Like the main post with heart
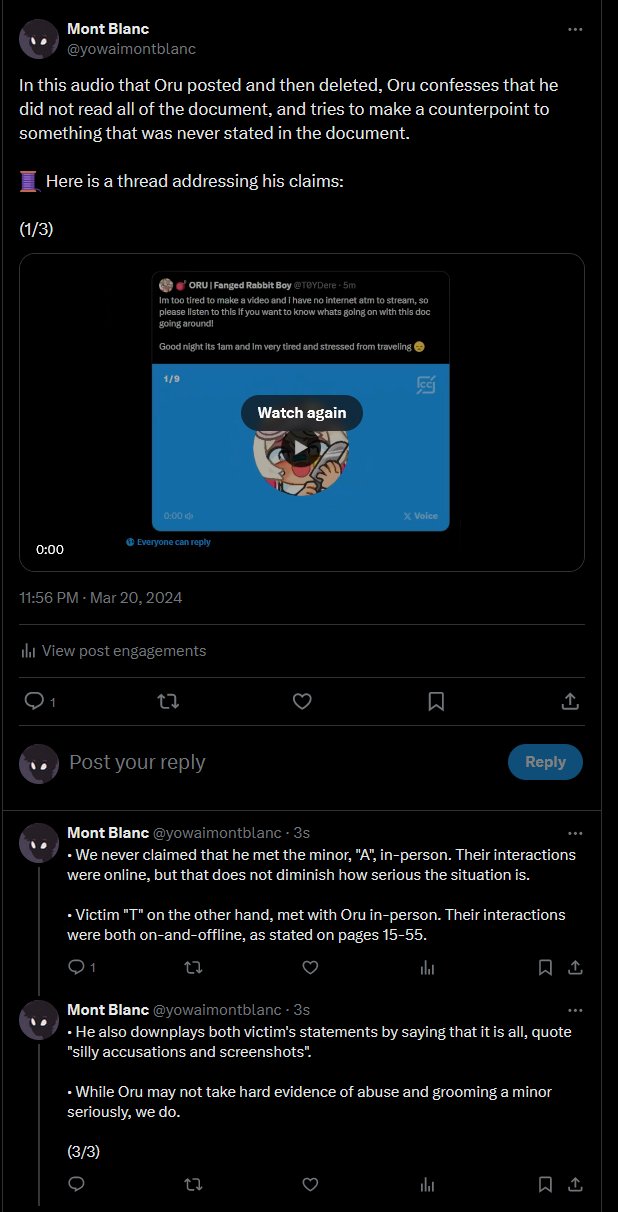This screenshot has height=1212, width=618. pos(302,702)
